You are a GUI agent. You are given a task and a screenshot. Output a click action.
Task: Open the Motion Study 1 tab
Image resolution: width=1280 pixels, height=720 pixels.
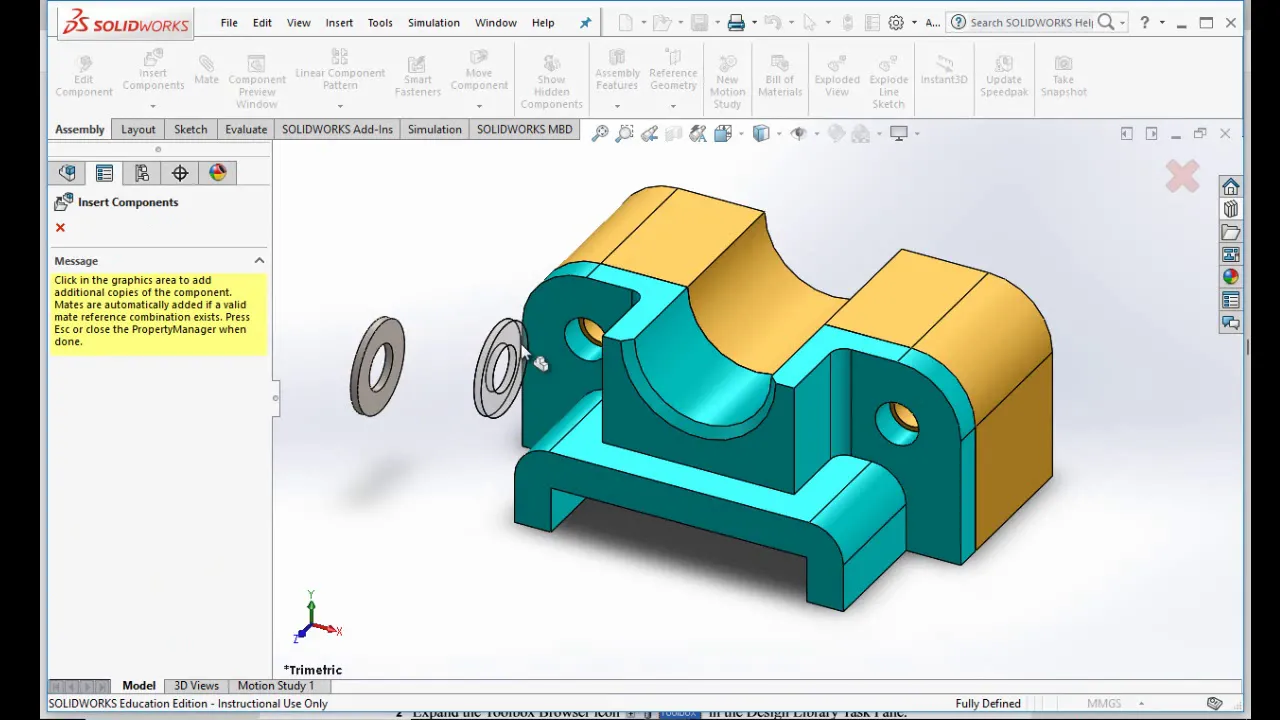pos(276,685)
